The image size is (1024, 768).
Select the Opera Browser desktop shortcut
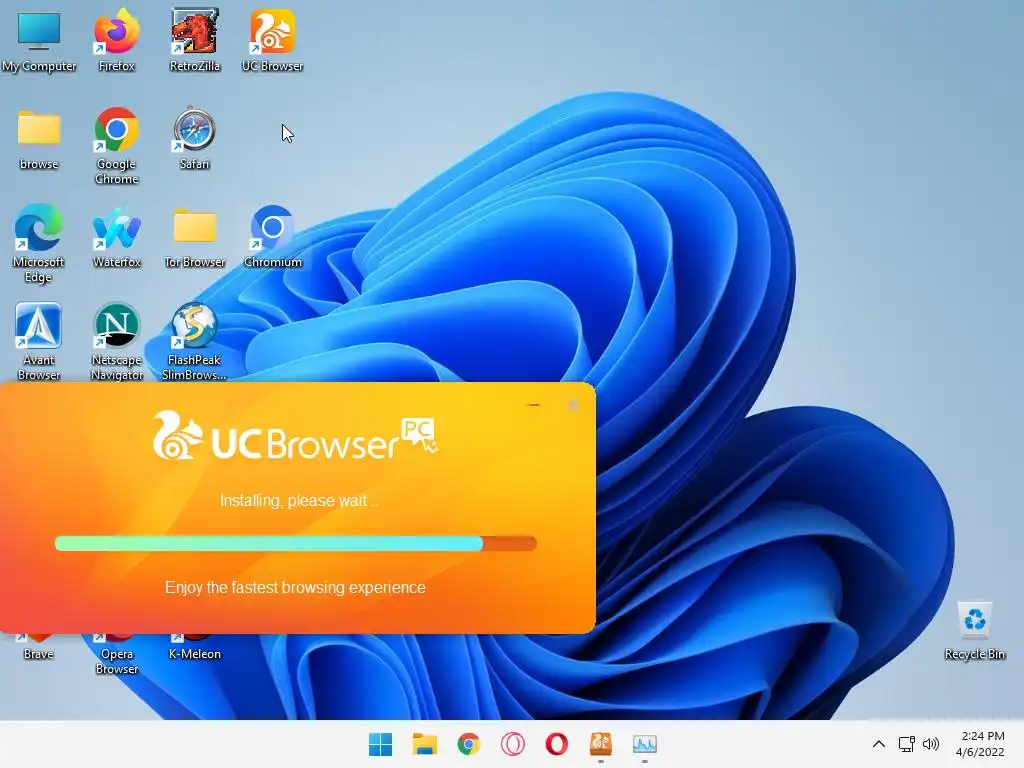(116, 654)
